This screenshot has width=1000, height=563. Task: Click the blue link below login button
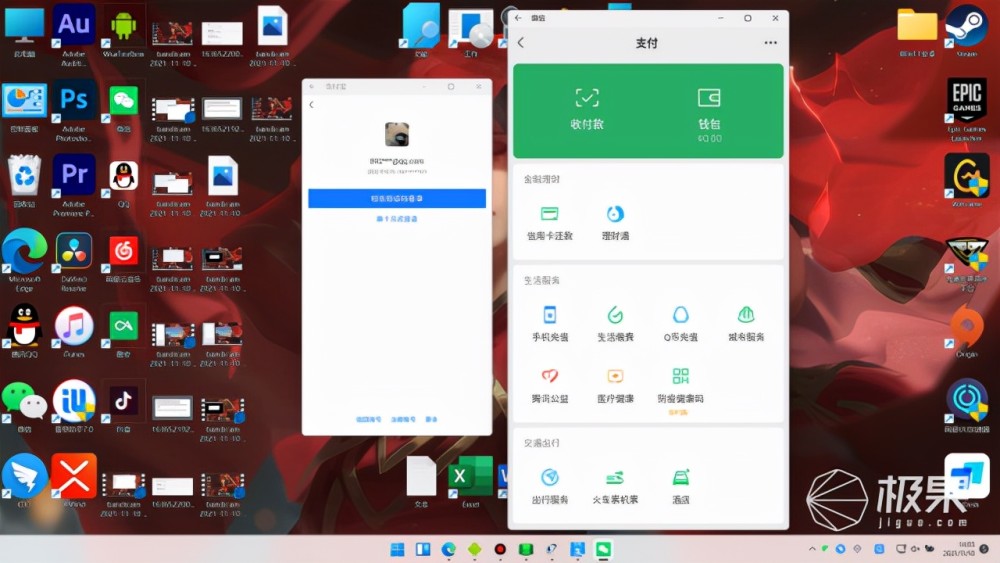pos(397,219)
